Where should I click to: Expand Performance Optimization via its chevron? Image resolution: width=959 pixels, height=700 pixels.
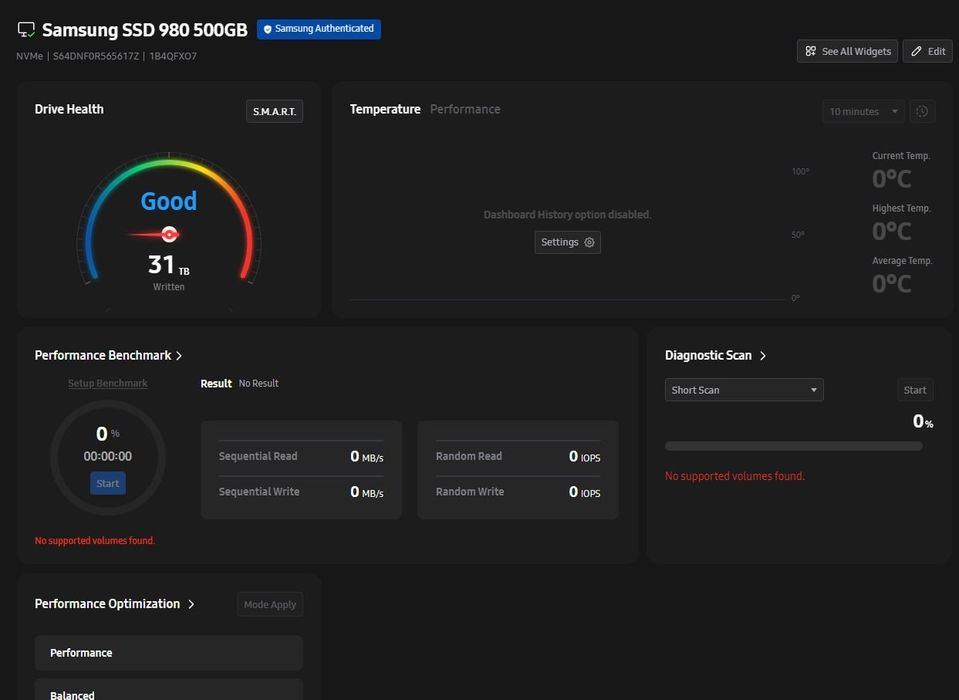point(191,604)
